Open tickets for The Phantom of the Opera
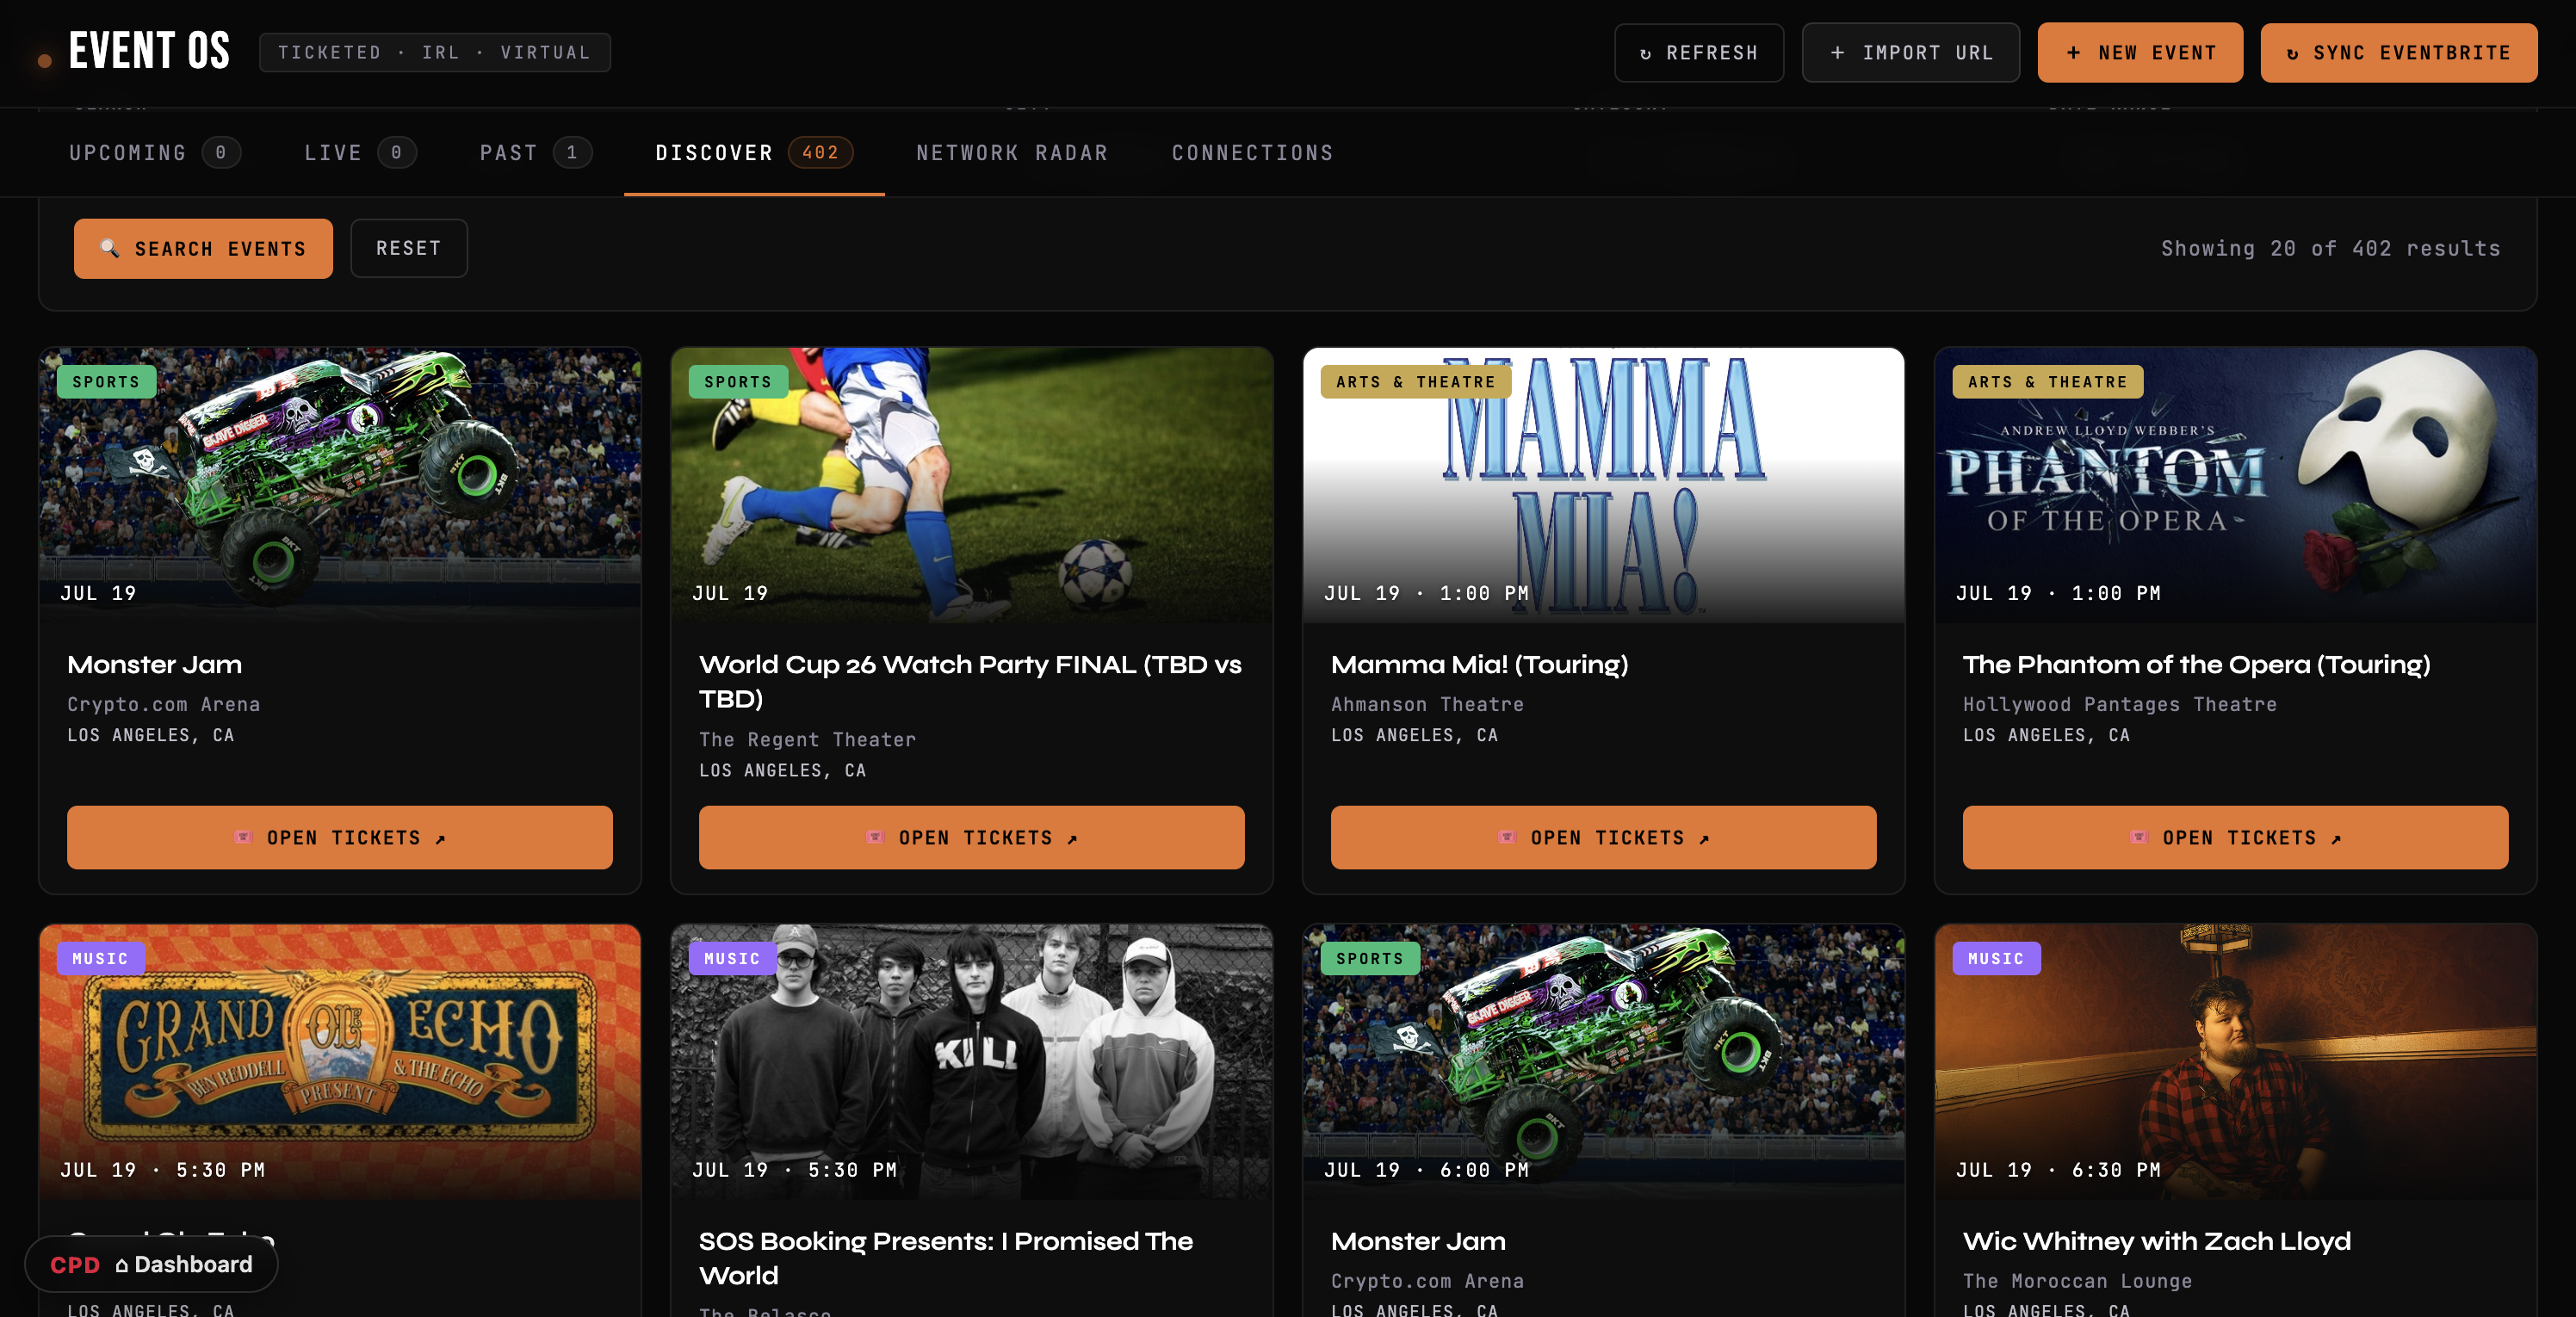This screenshot has width=2576, height=1317. pos(2236,838)
